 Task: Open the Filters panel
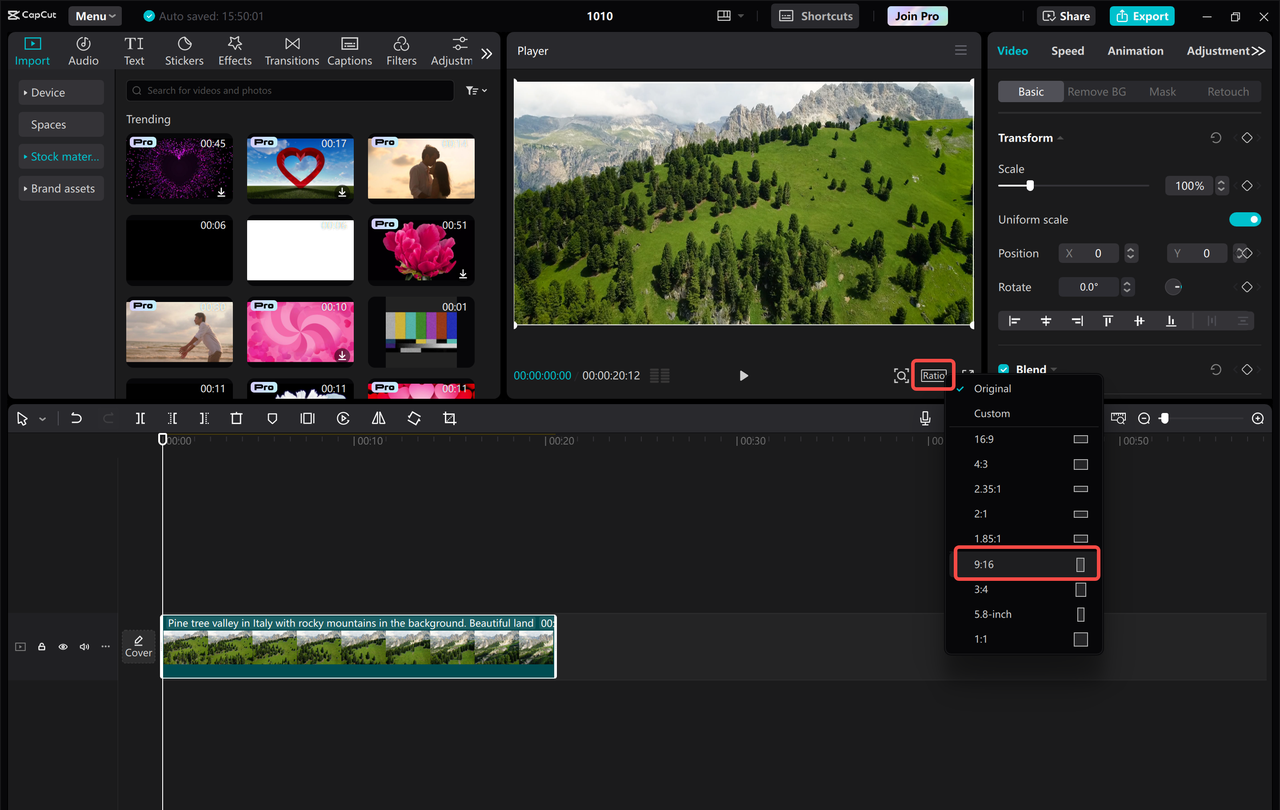(401, 48)
